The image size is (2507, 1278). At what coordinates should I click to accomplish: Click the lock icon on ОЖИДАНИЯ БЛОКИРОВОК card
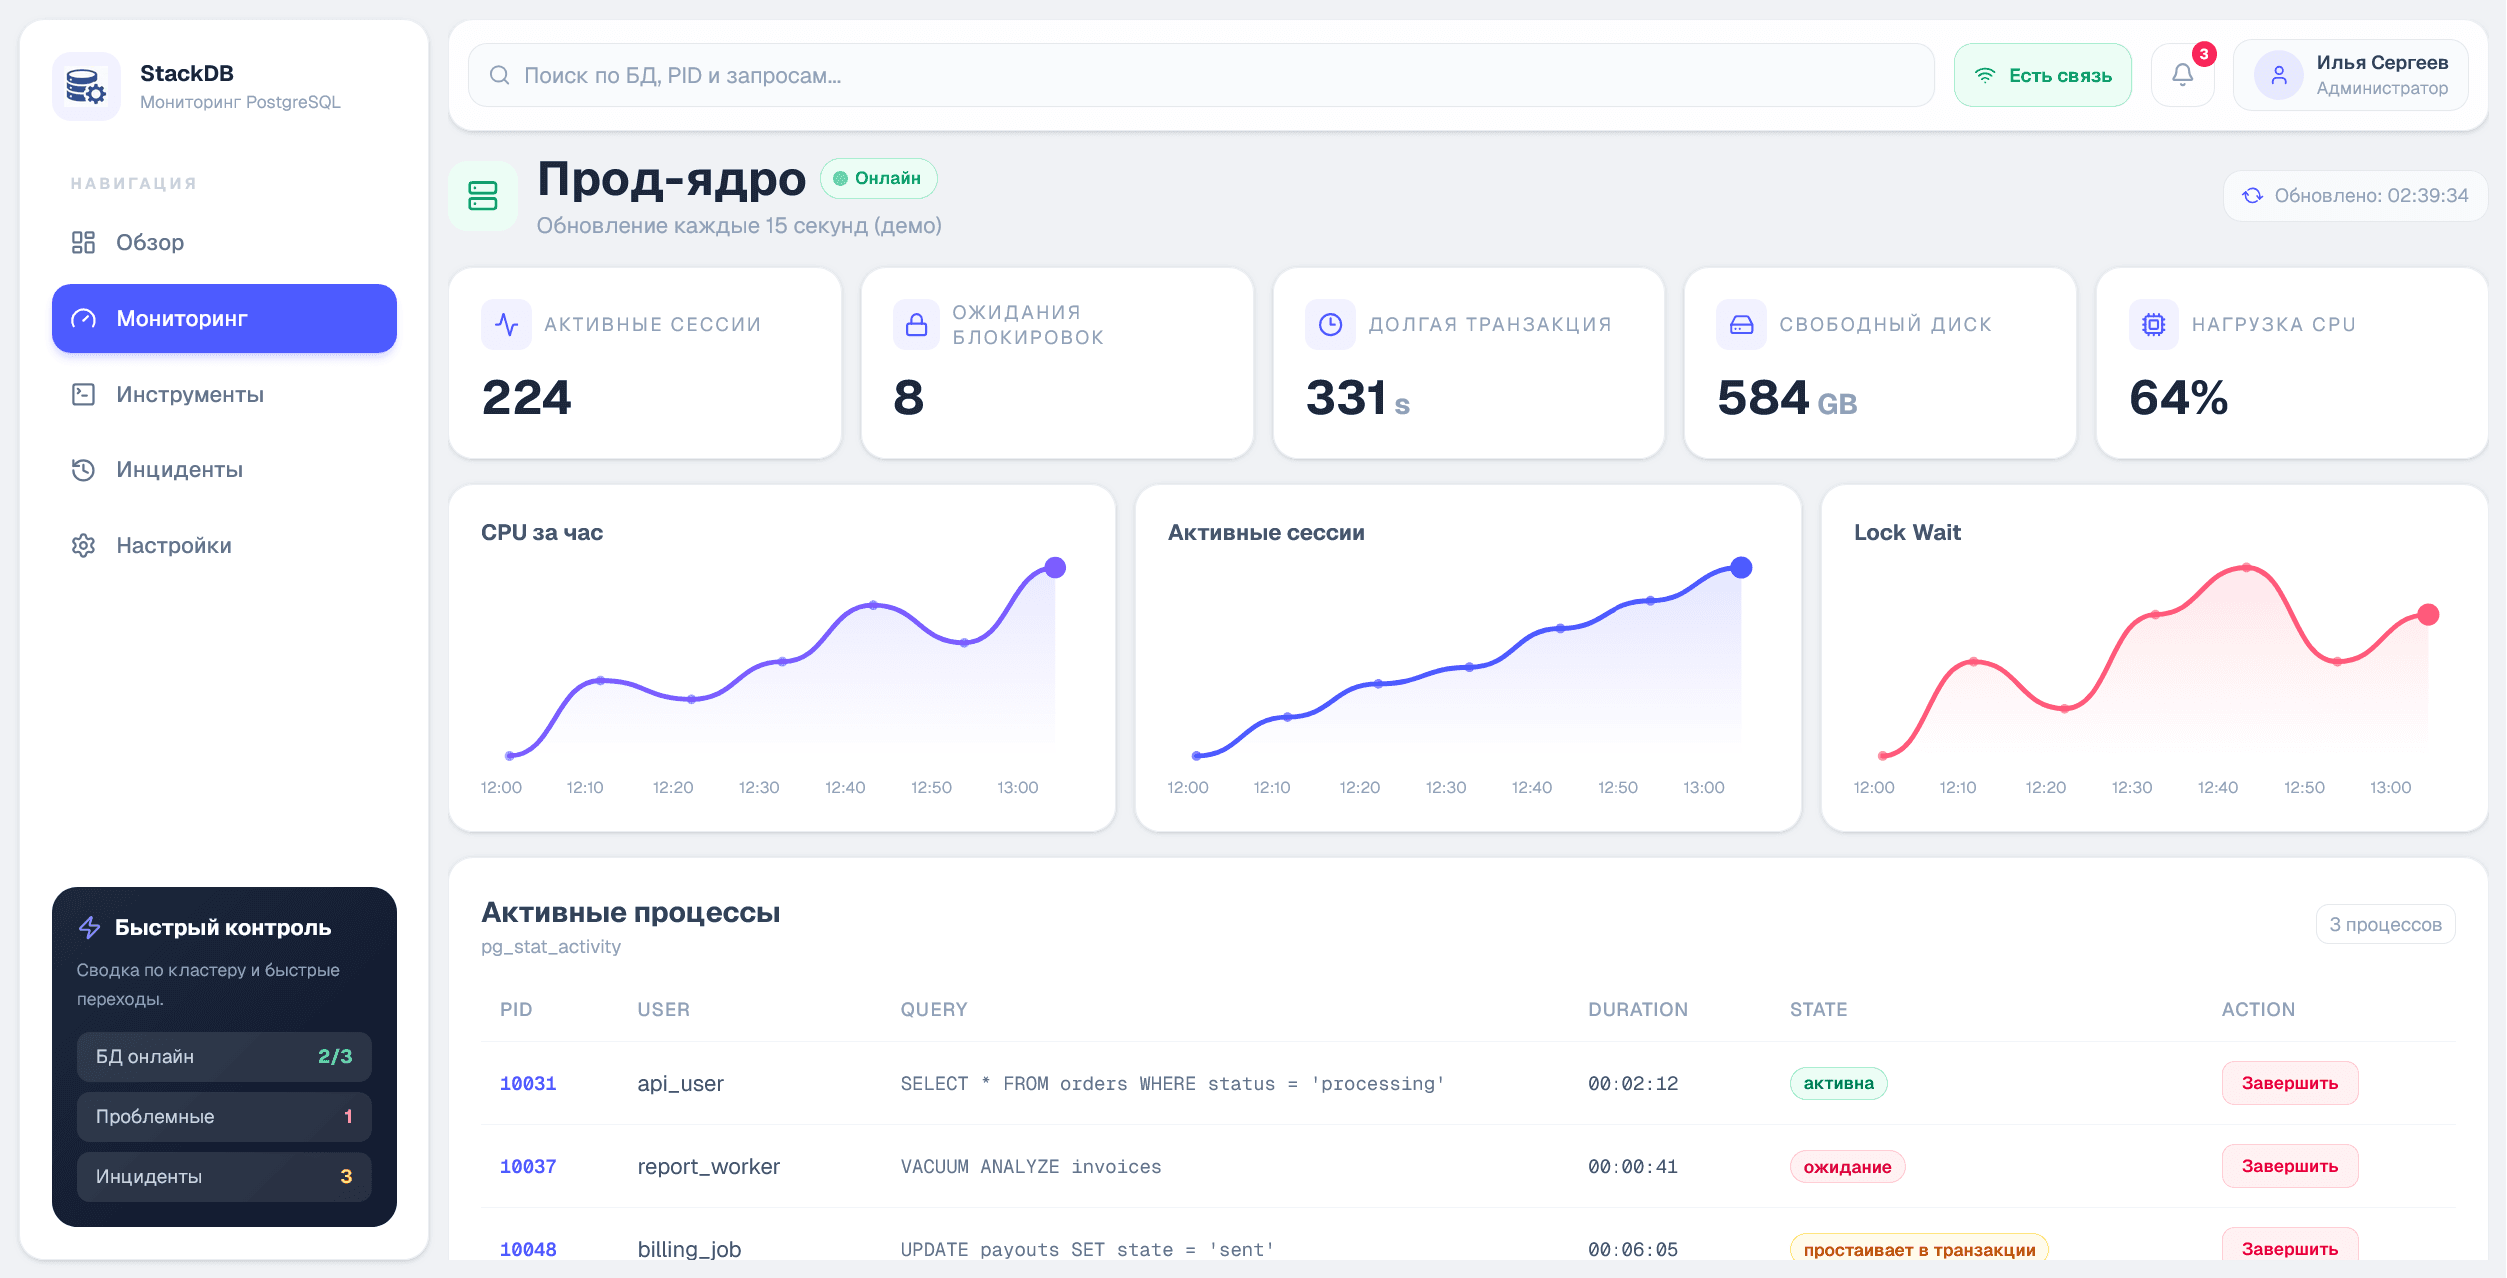click(916, 323)
